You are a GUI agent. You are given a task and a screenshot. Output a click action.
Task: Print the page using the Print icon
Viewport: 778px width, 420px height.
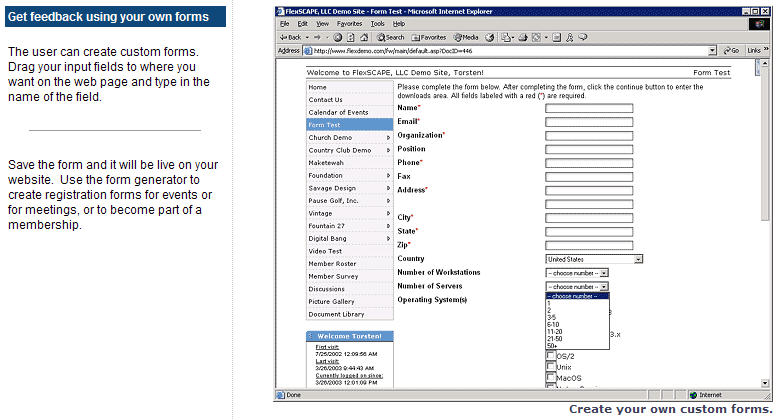523,37
